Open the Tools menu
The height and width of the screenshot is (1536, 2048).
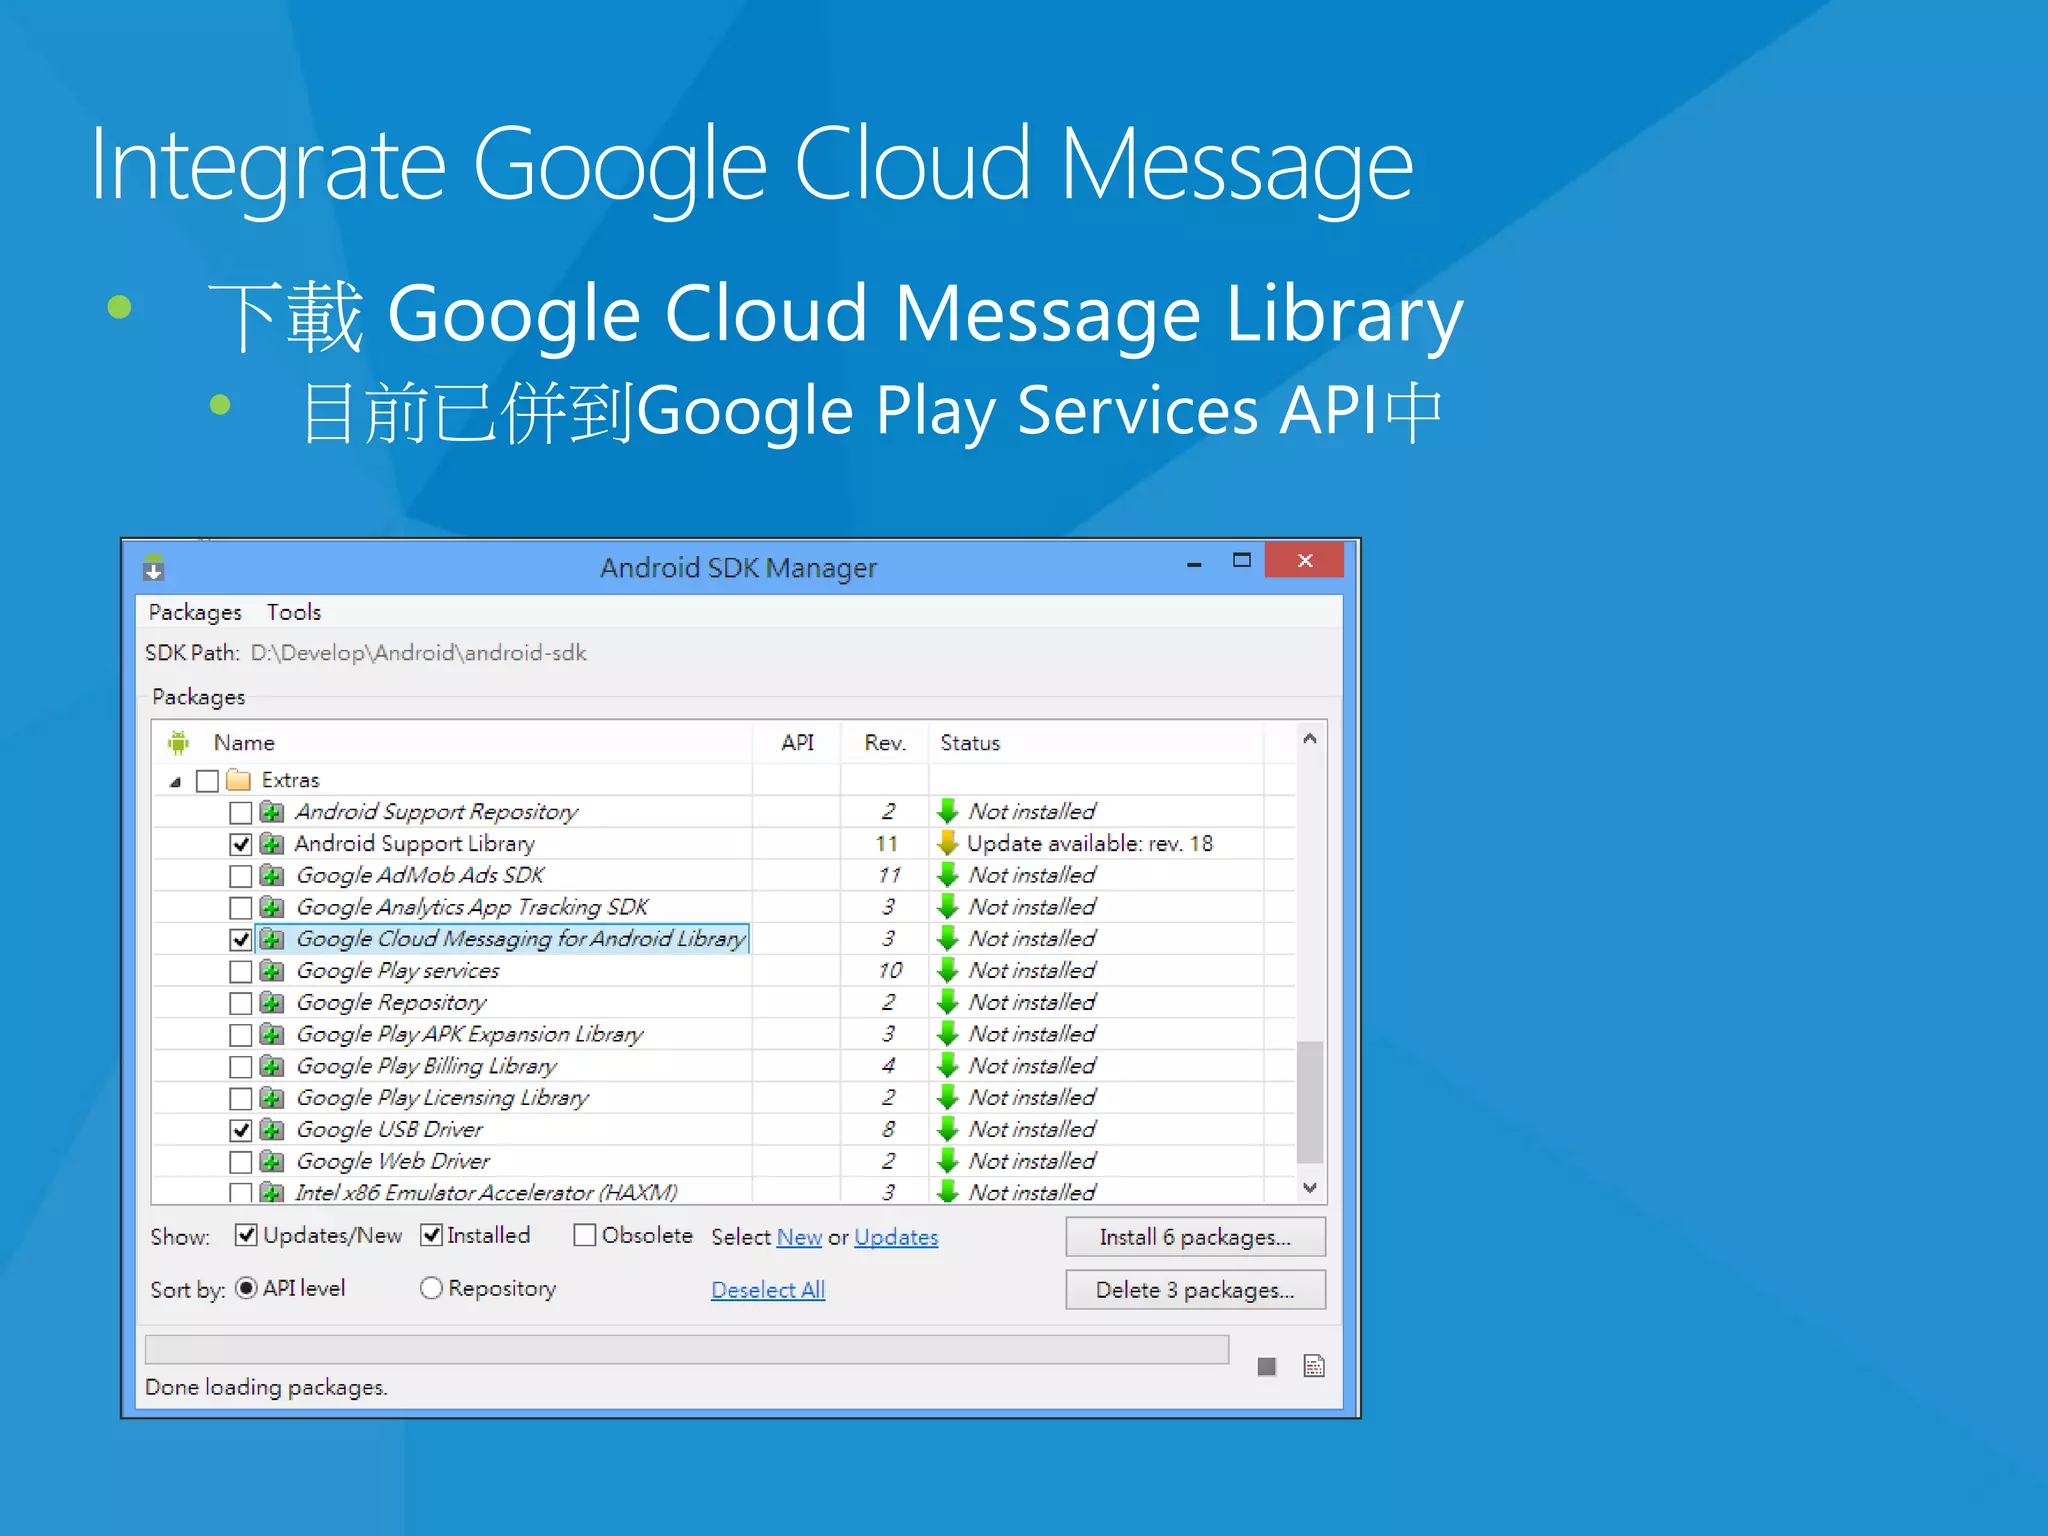point(294,612)
